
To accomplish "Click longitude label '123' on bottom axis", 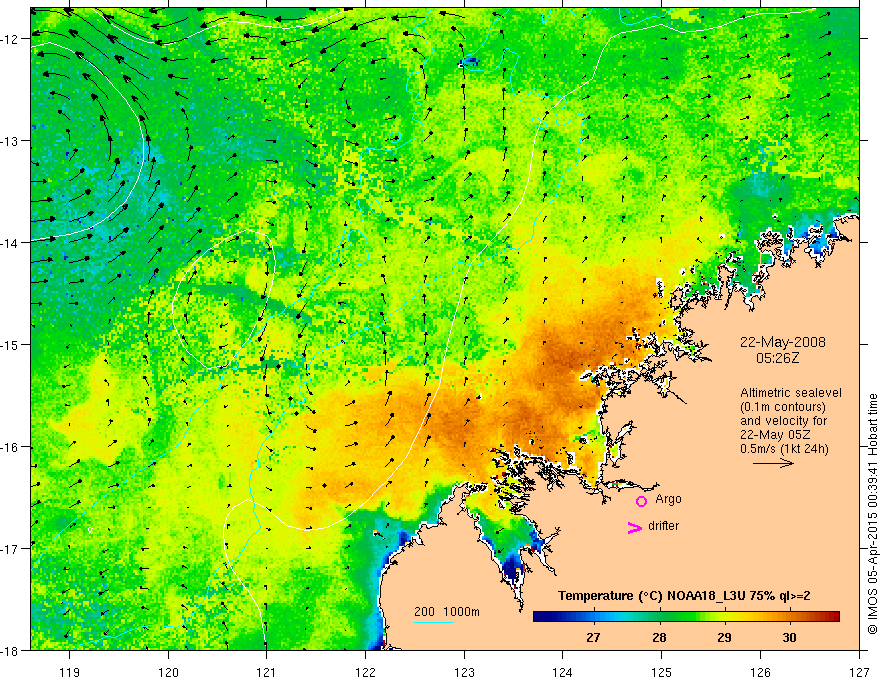I will tap(464, 672).
